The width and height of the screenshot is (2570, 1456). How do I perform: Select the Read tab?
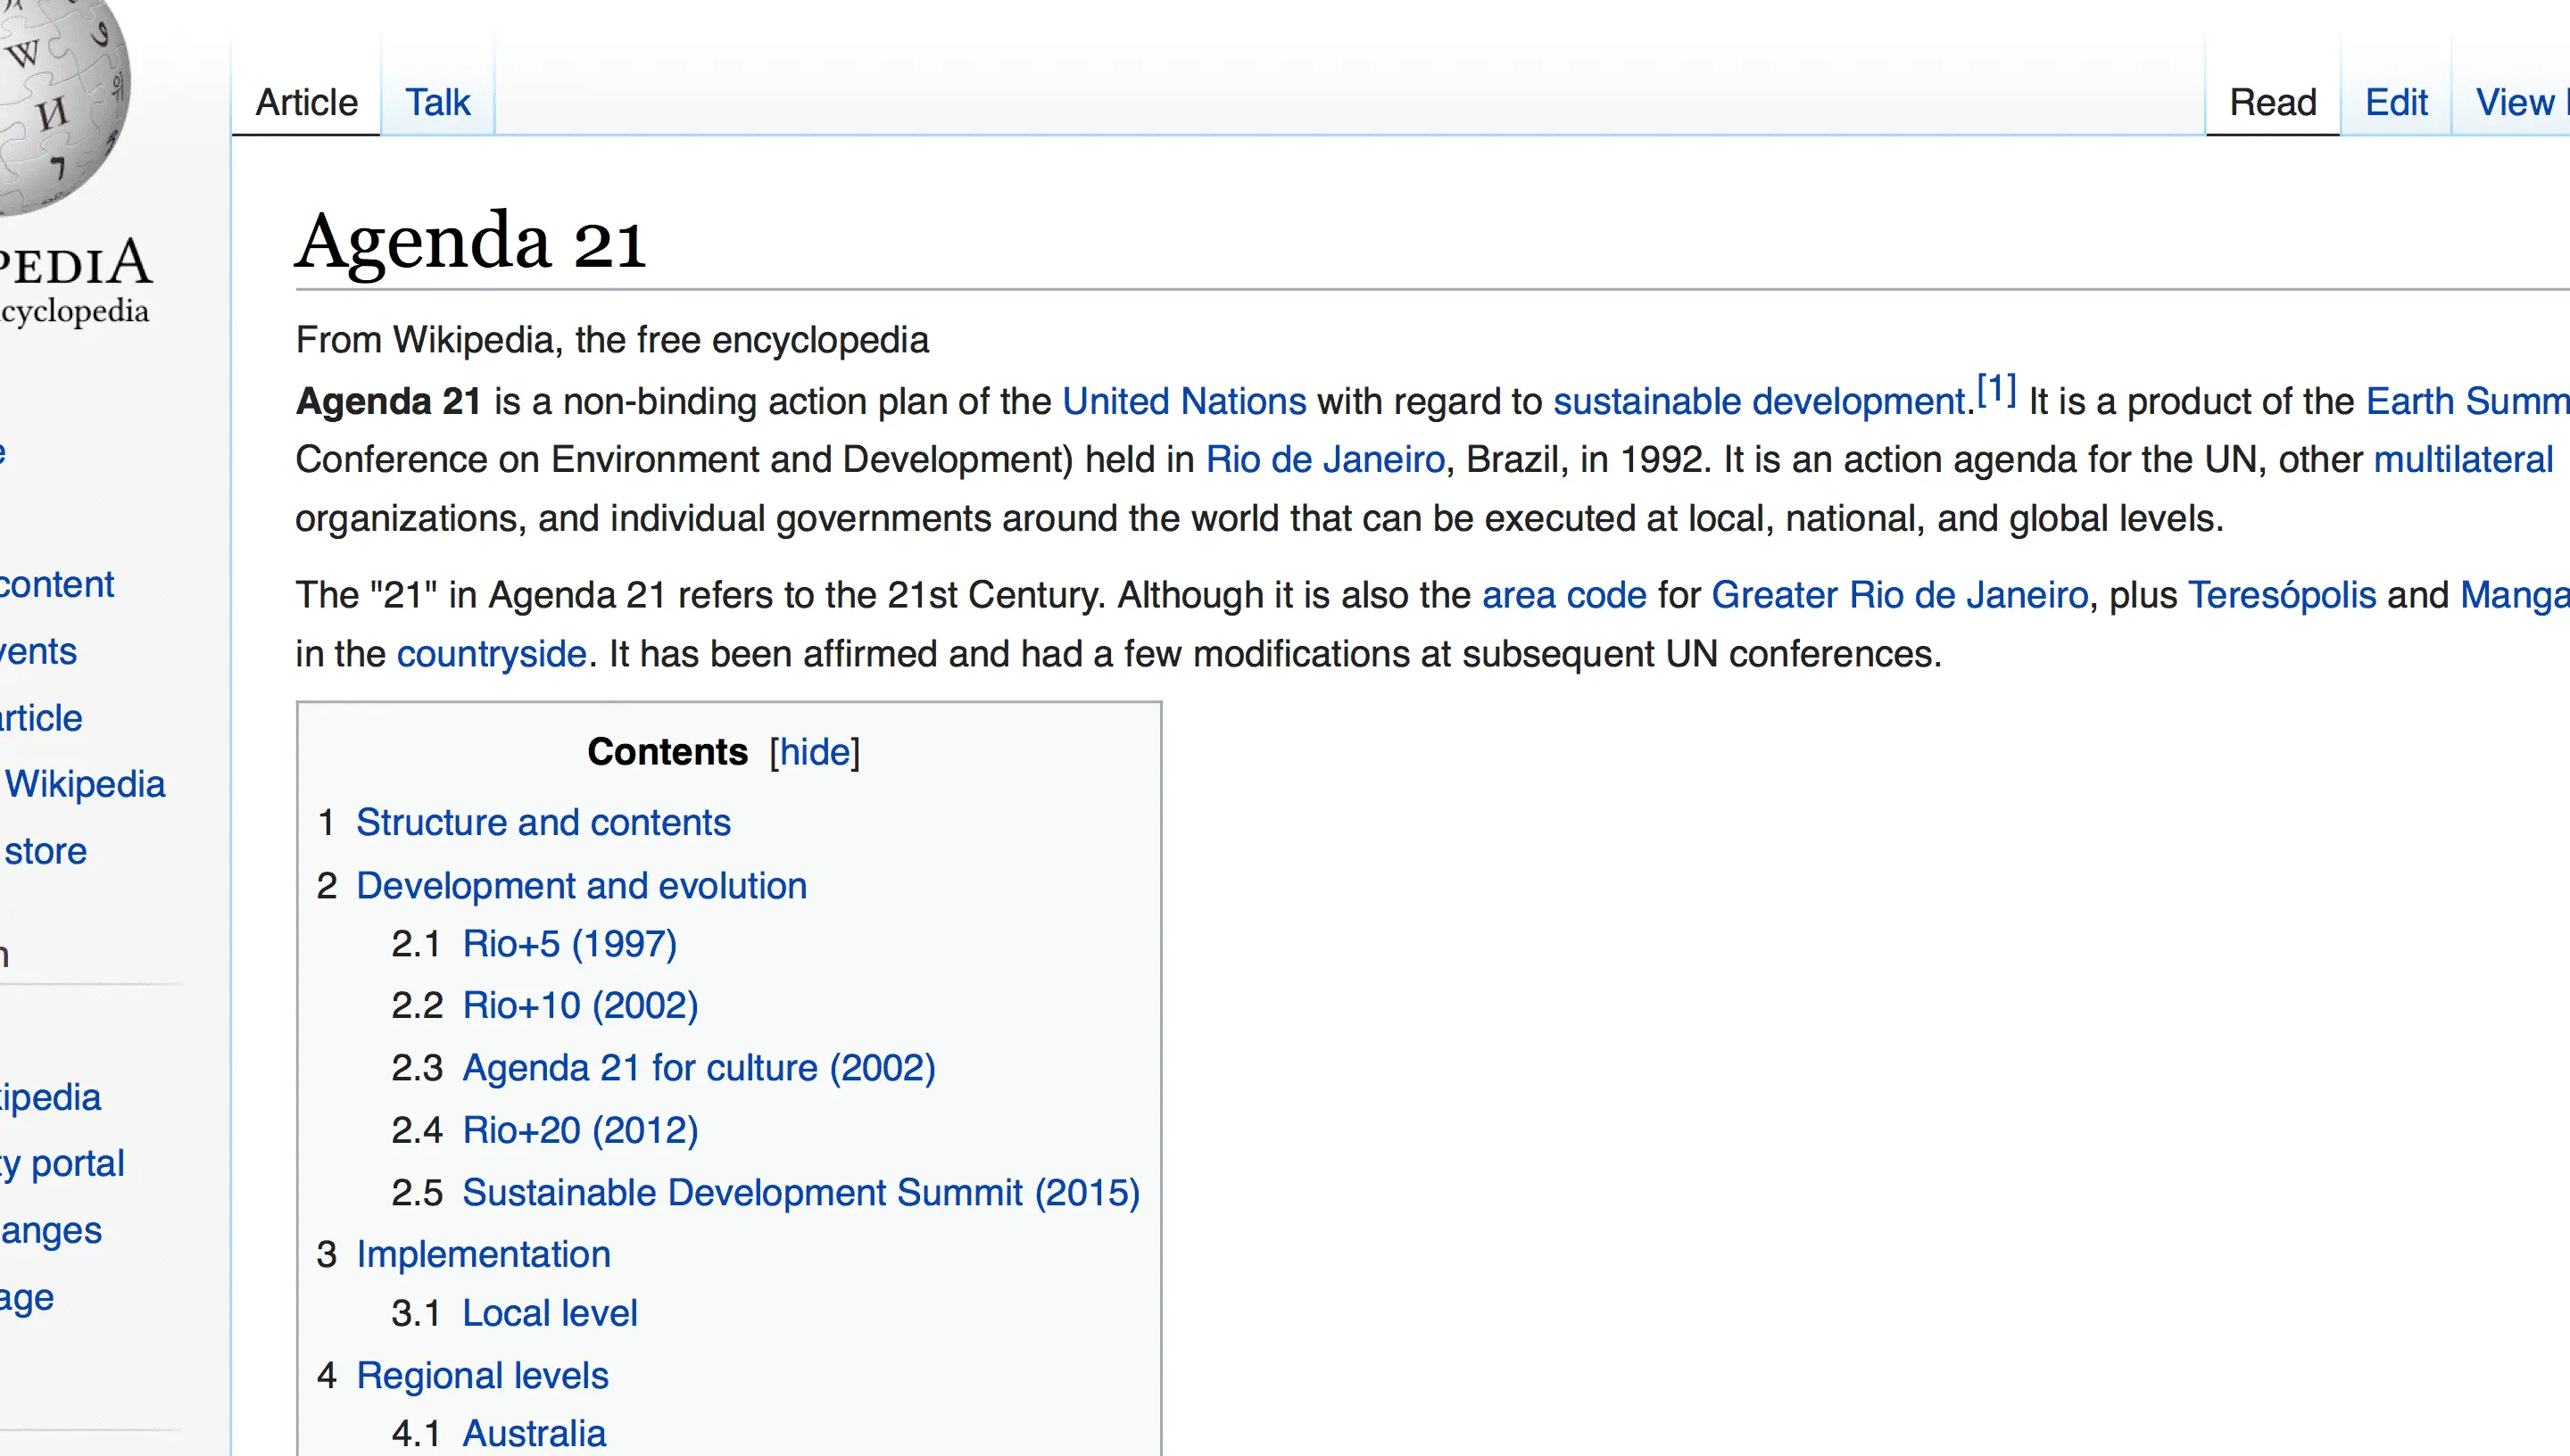2272,102
